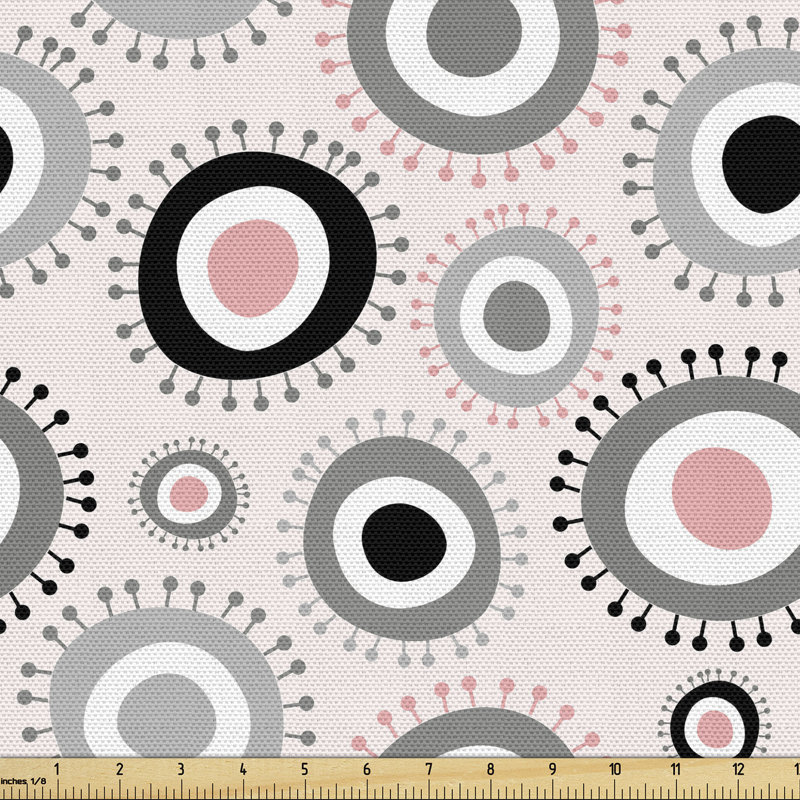The height and width of the screenshot is (800, 800).
Task: Click the "inches, 1/8" ruler label
Action: [23, 781]
